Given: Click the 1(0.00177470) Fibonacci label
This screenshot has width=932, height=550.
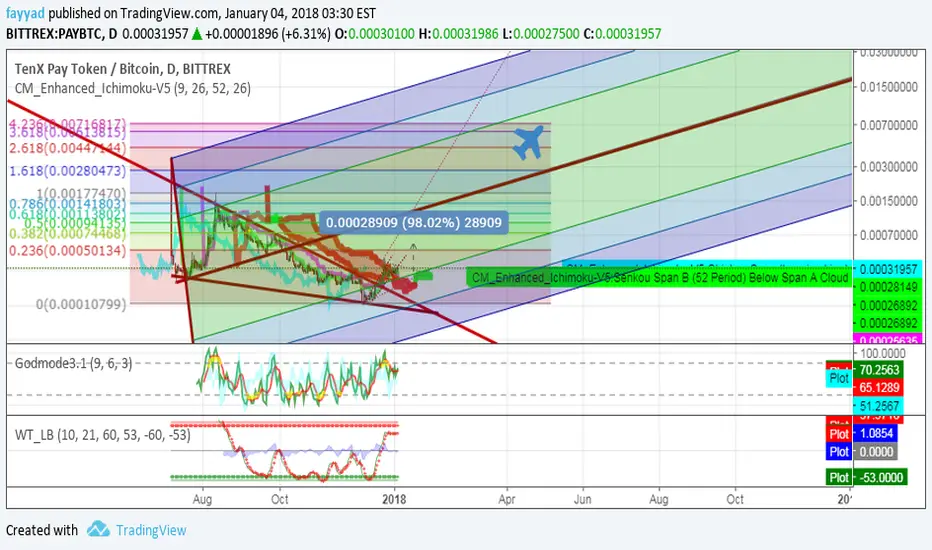Looking at the screenshot, I should tap(81, 193).
